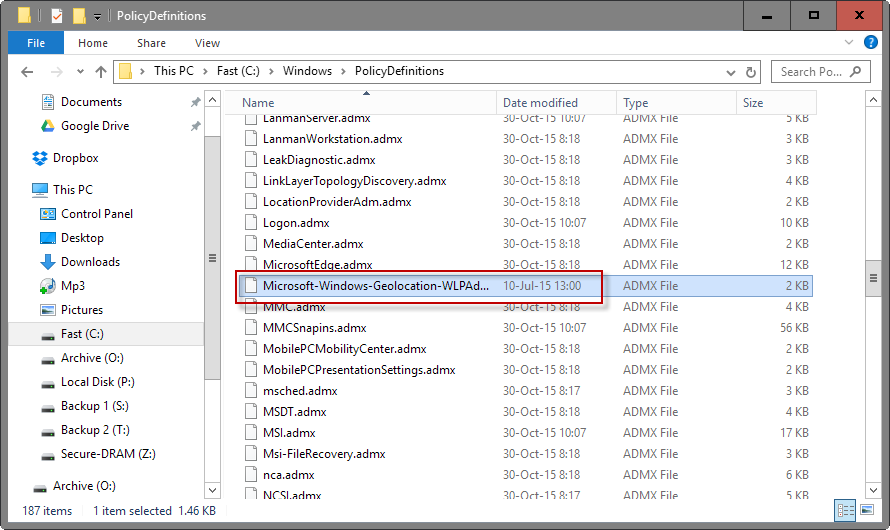890x530 pixels.
Task: Select LinkLayerTopologyDiscovery.admx file
Action: (355, 181)
